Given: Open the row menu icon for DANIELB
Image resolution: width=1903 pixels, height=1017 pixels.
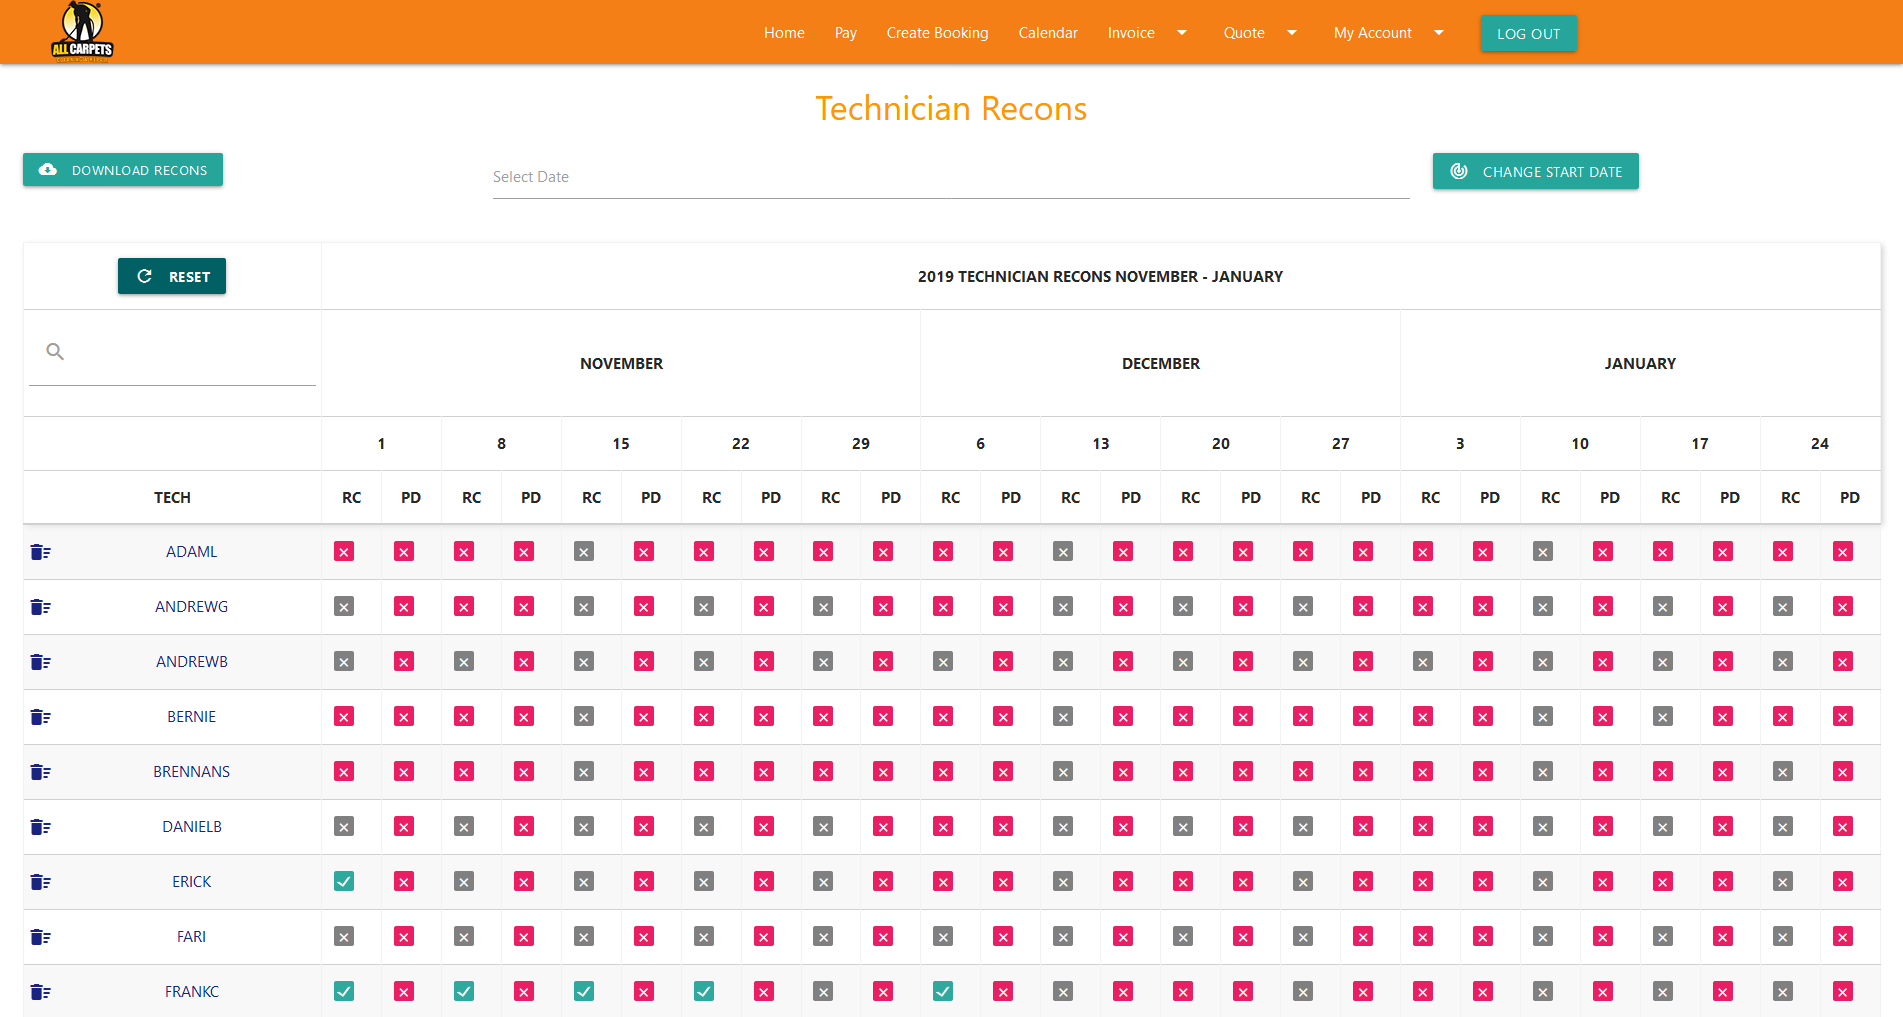Looking at the screenshot, I should 40,827.
